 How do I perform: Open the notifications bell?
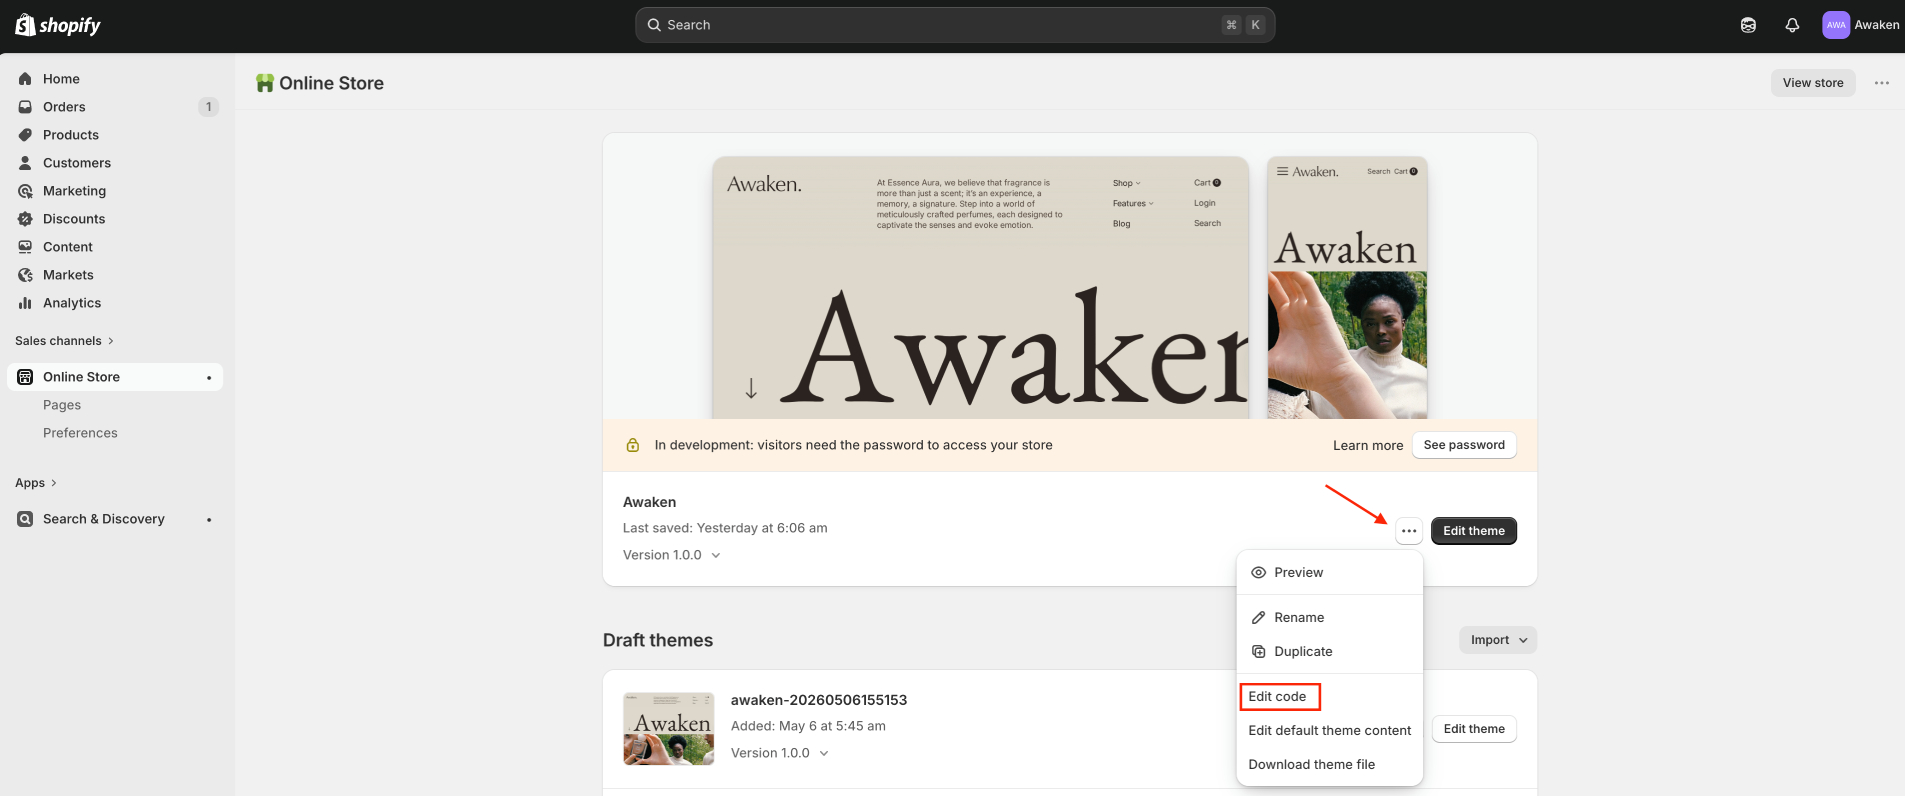(1792, 25)
